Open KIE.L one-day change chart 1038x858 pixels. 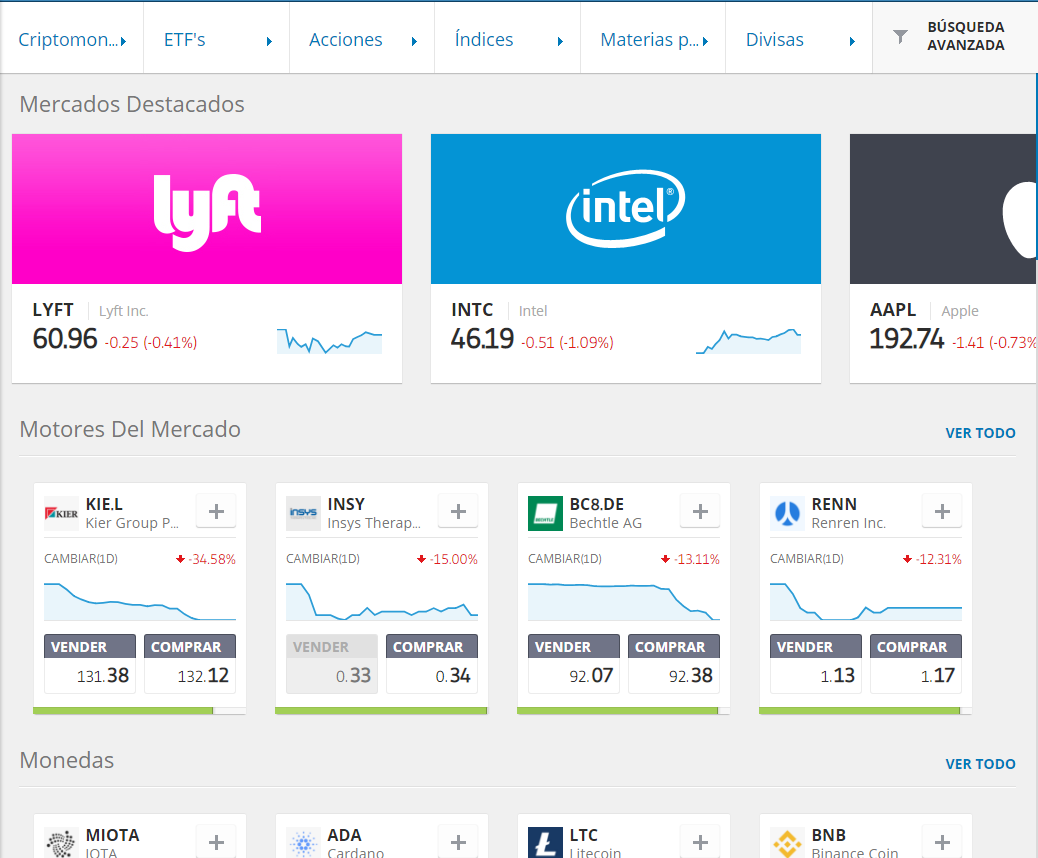click(140, 601)
